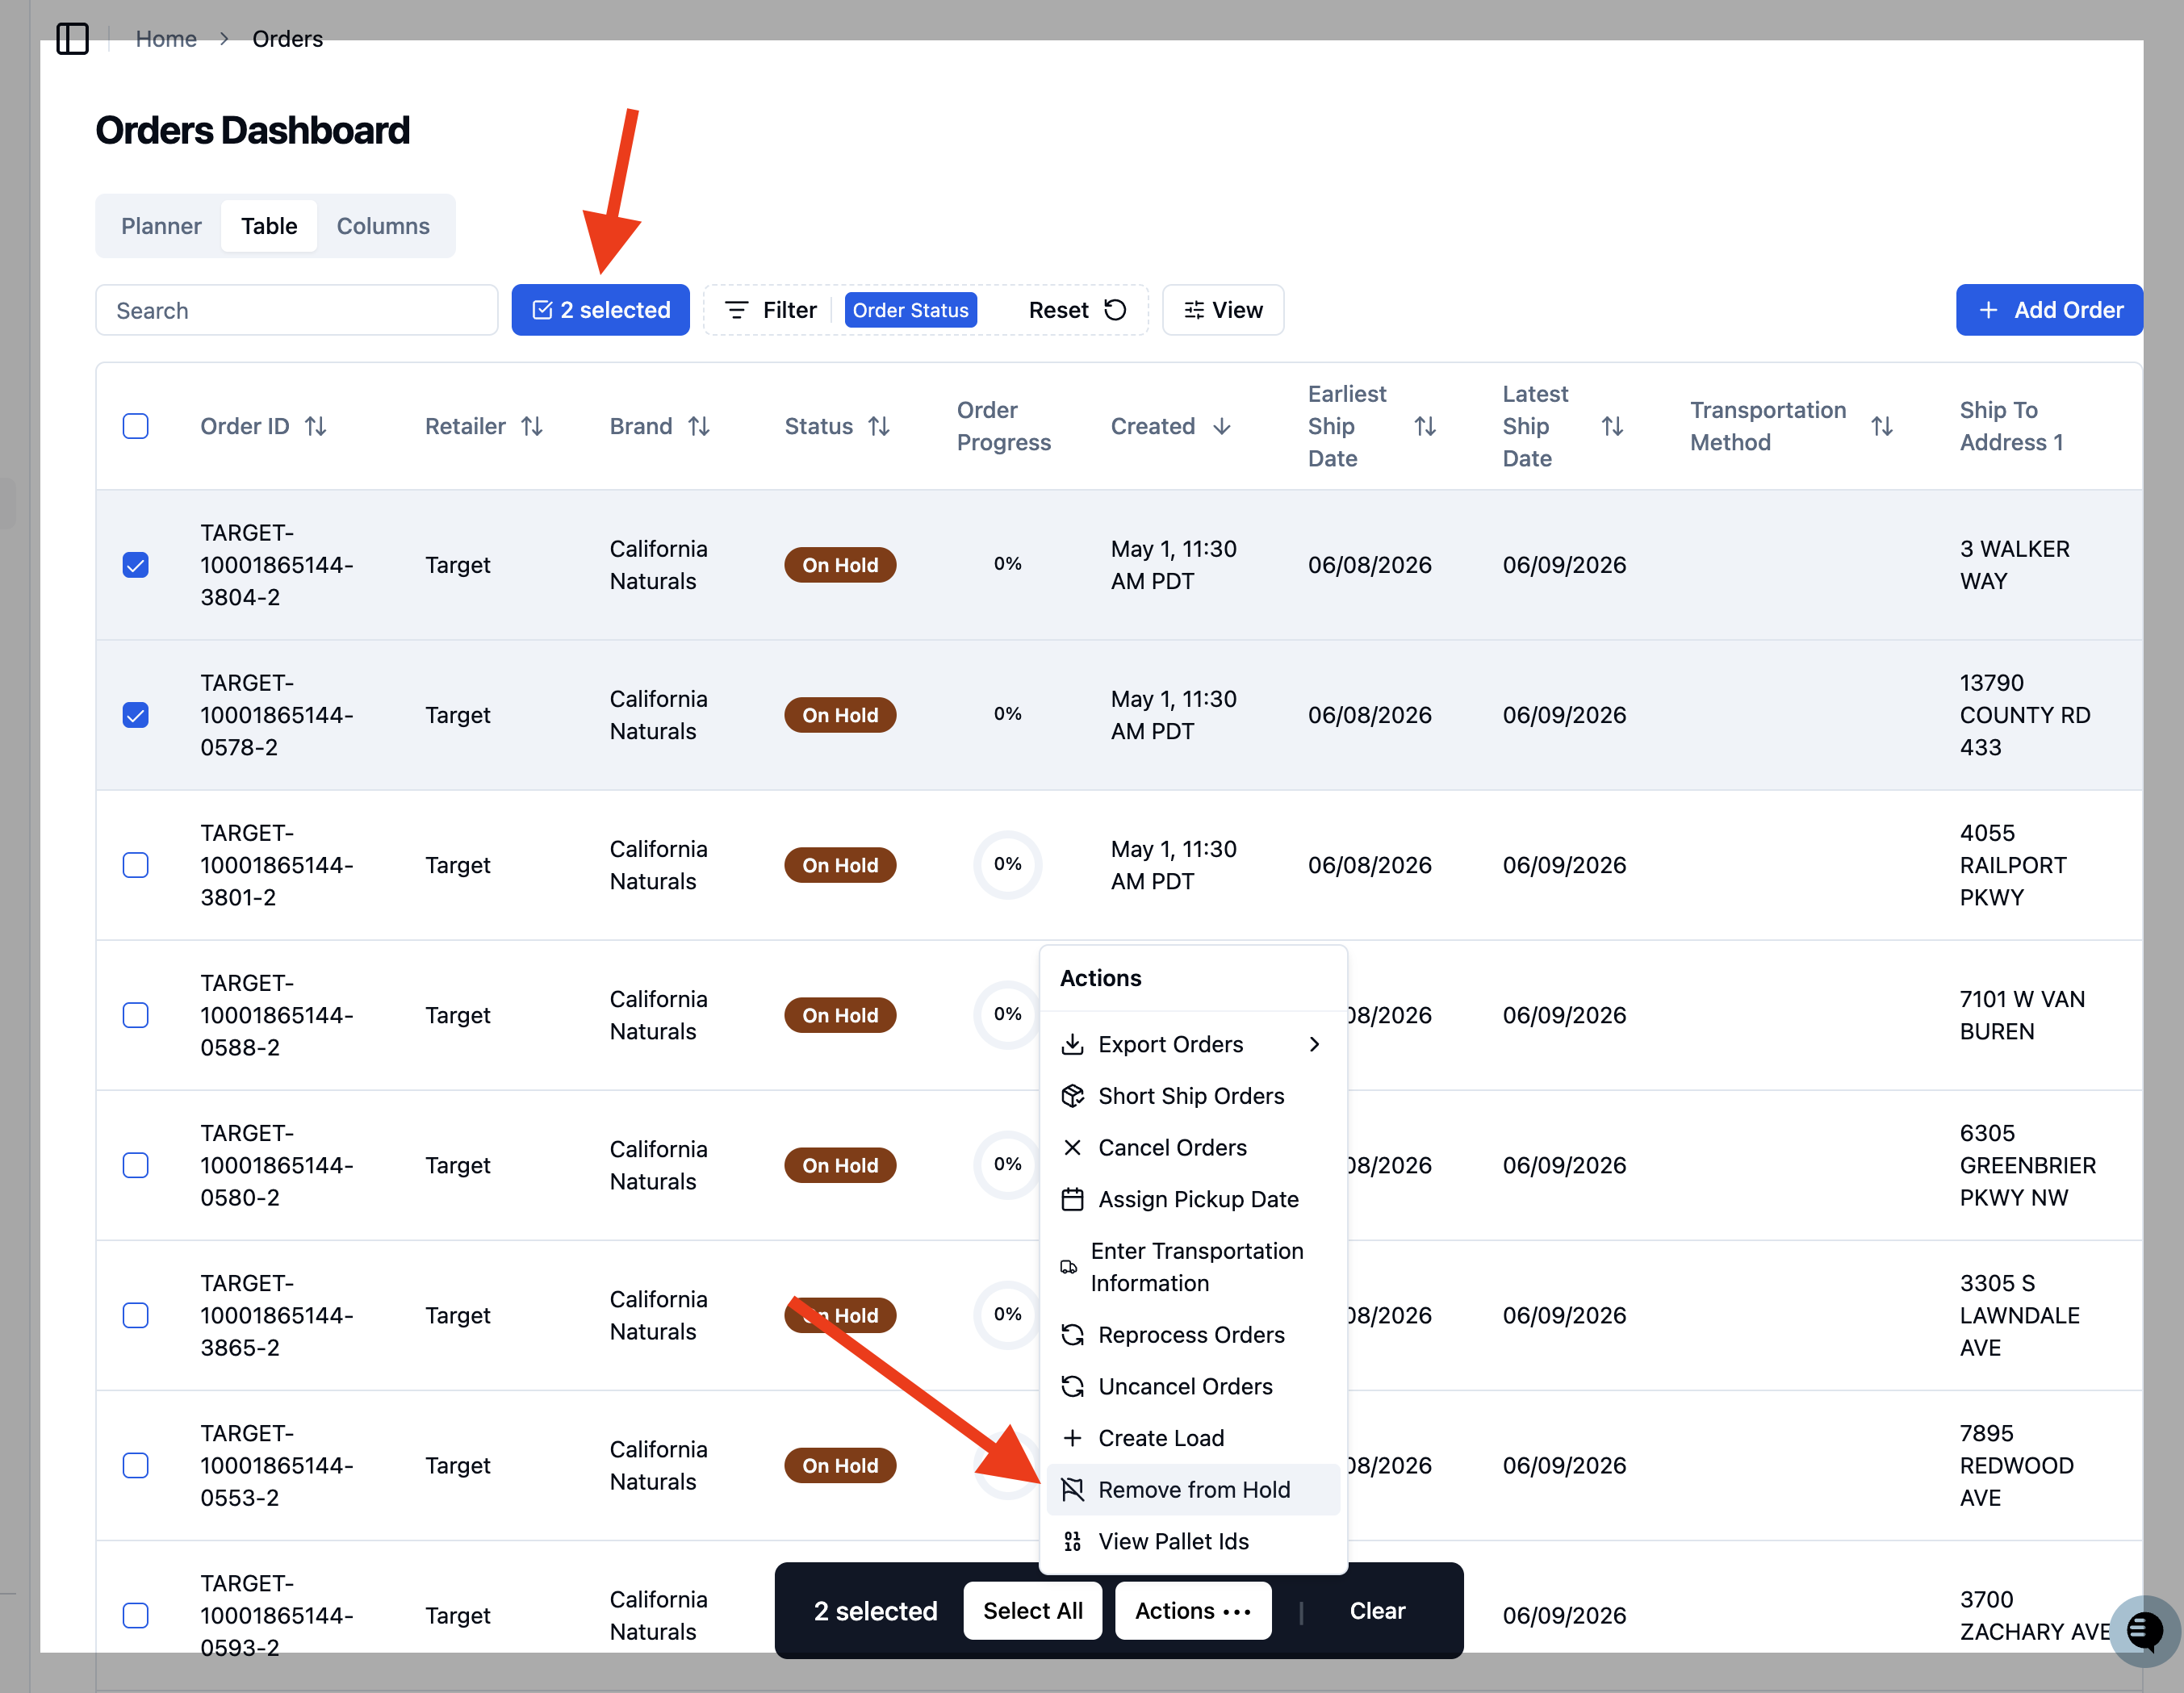Switch to the Columns tab
This screenshot has width=2184, height=1693.
click(x=383, y=226)
